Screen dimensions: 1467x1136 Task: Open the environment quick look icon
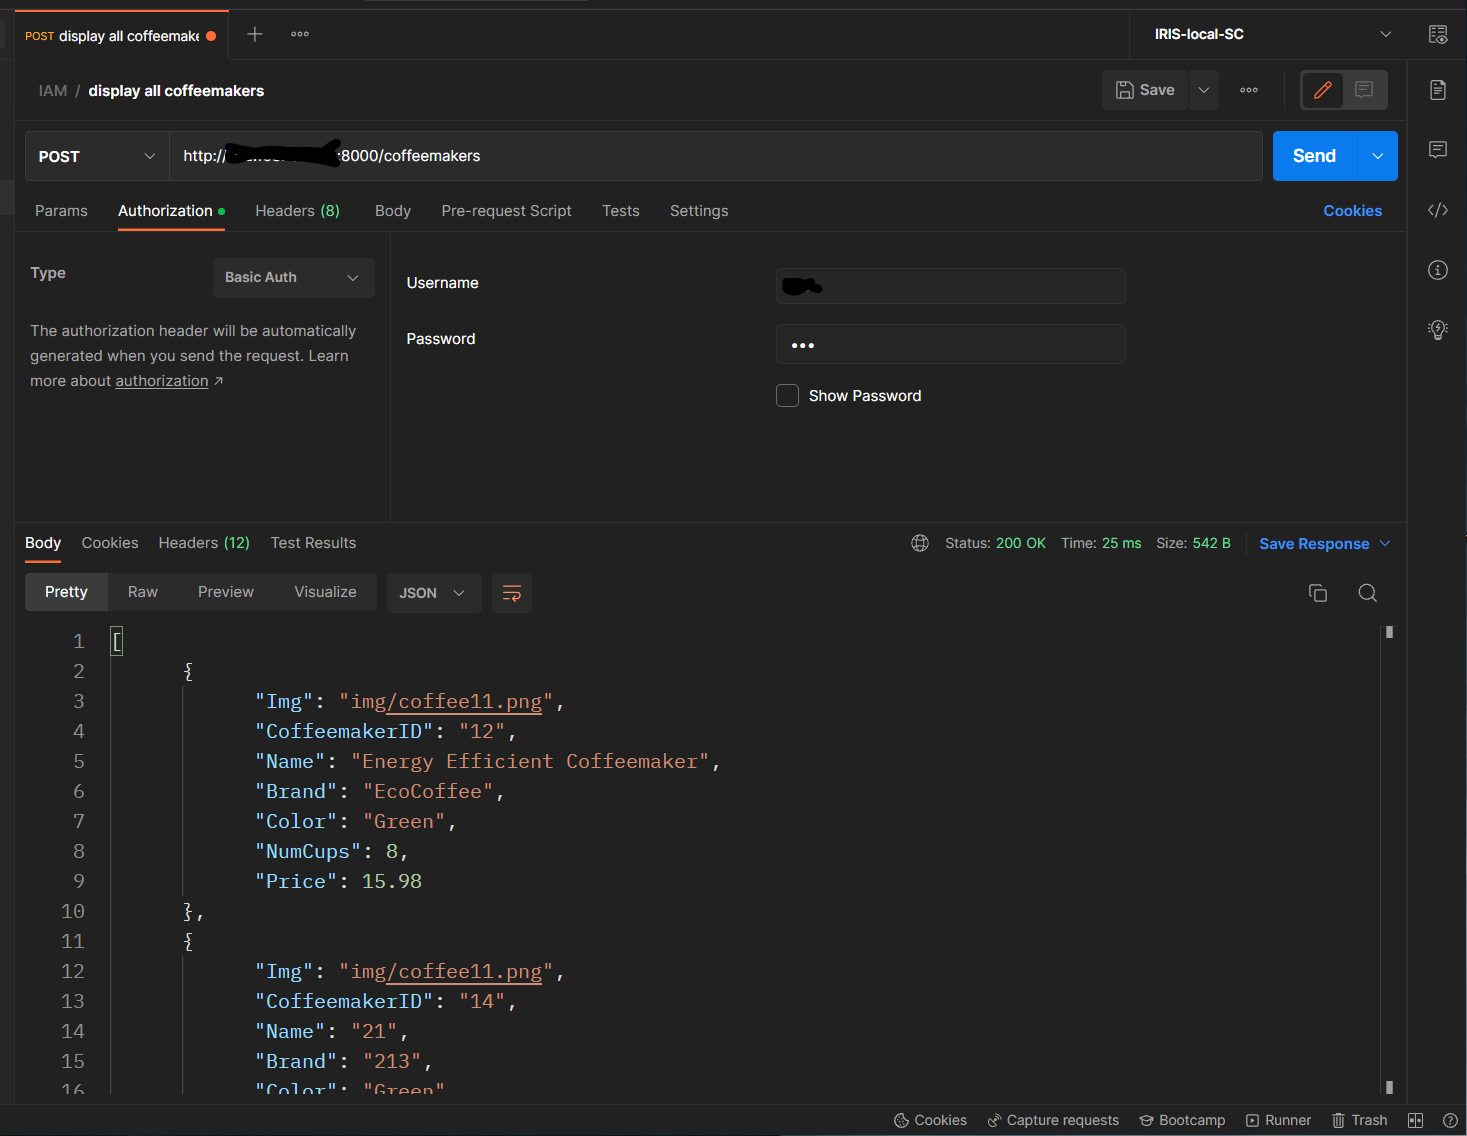tap(1437, 35)
